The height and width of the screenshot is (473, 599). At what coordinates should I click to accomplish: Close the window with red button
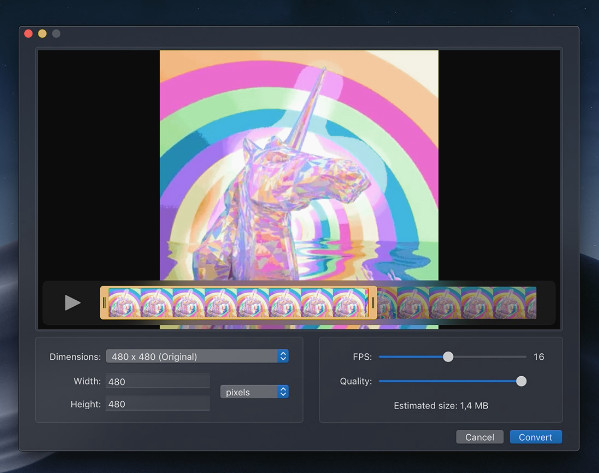pyautogui.click(x=28, y=34)
